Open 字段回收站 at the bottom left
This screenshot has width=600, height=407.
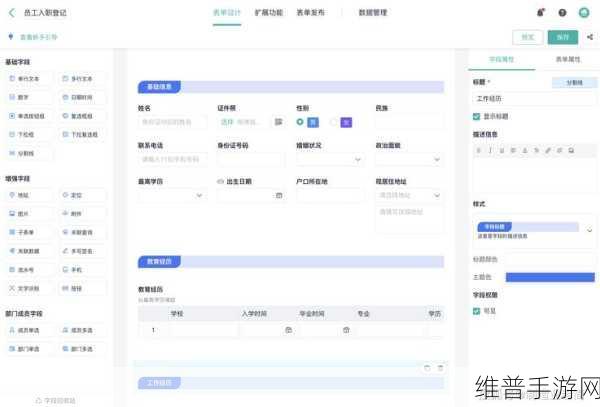click(56, 400)
